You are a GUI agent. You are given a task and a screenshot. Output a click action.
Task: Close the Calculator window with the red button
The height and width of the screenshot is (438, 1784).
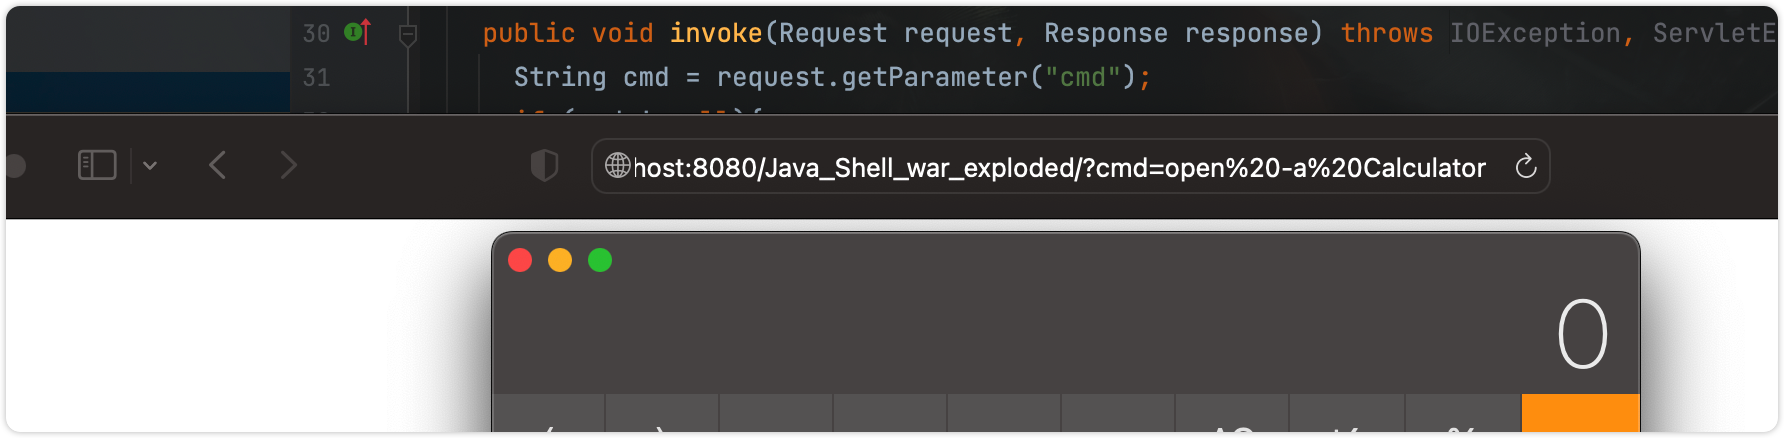point(520,261)
